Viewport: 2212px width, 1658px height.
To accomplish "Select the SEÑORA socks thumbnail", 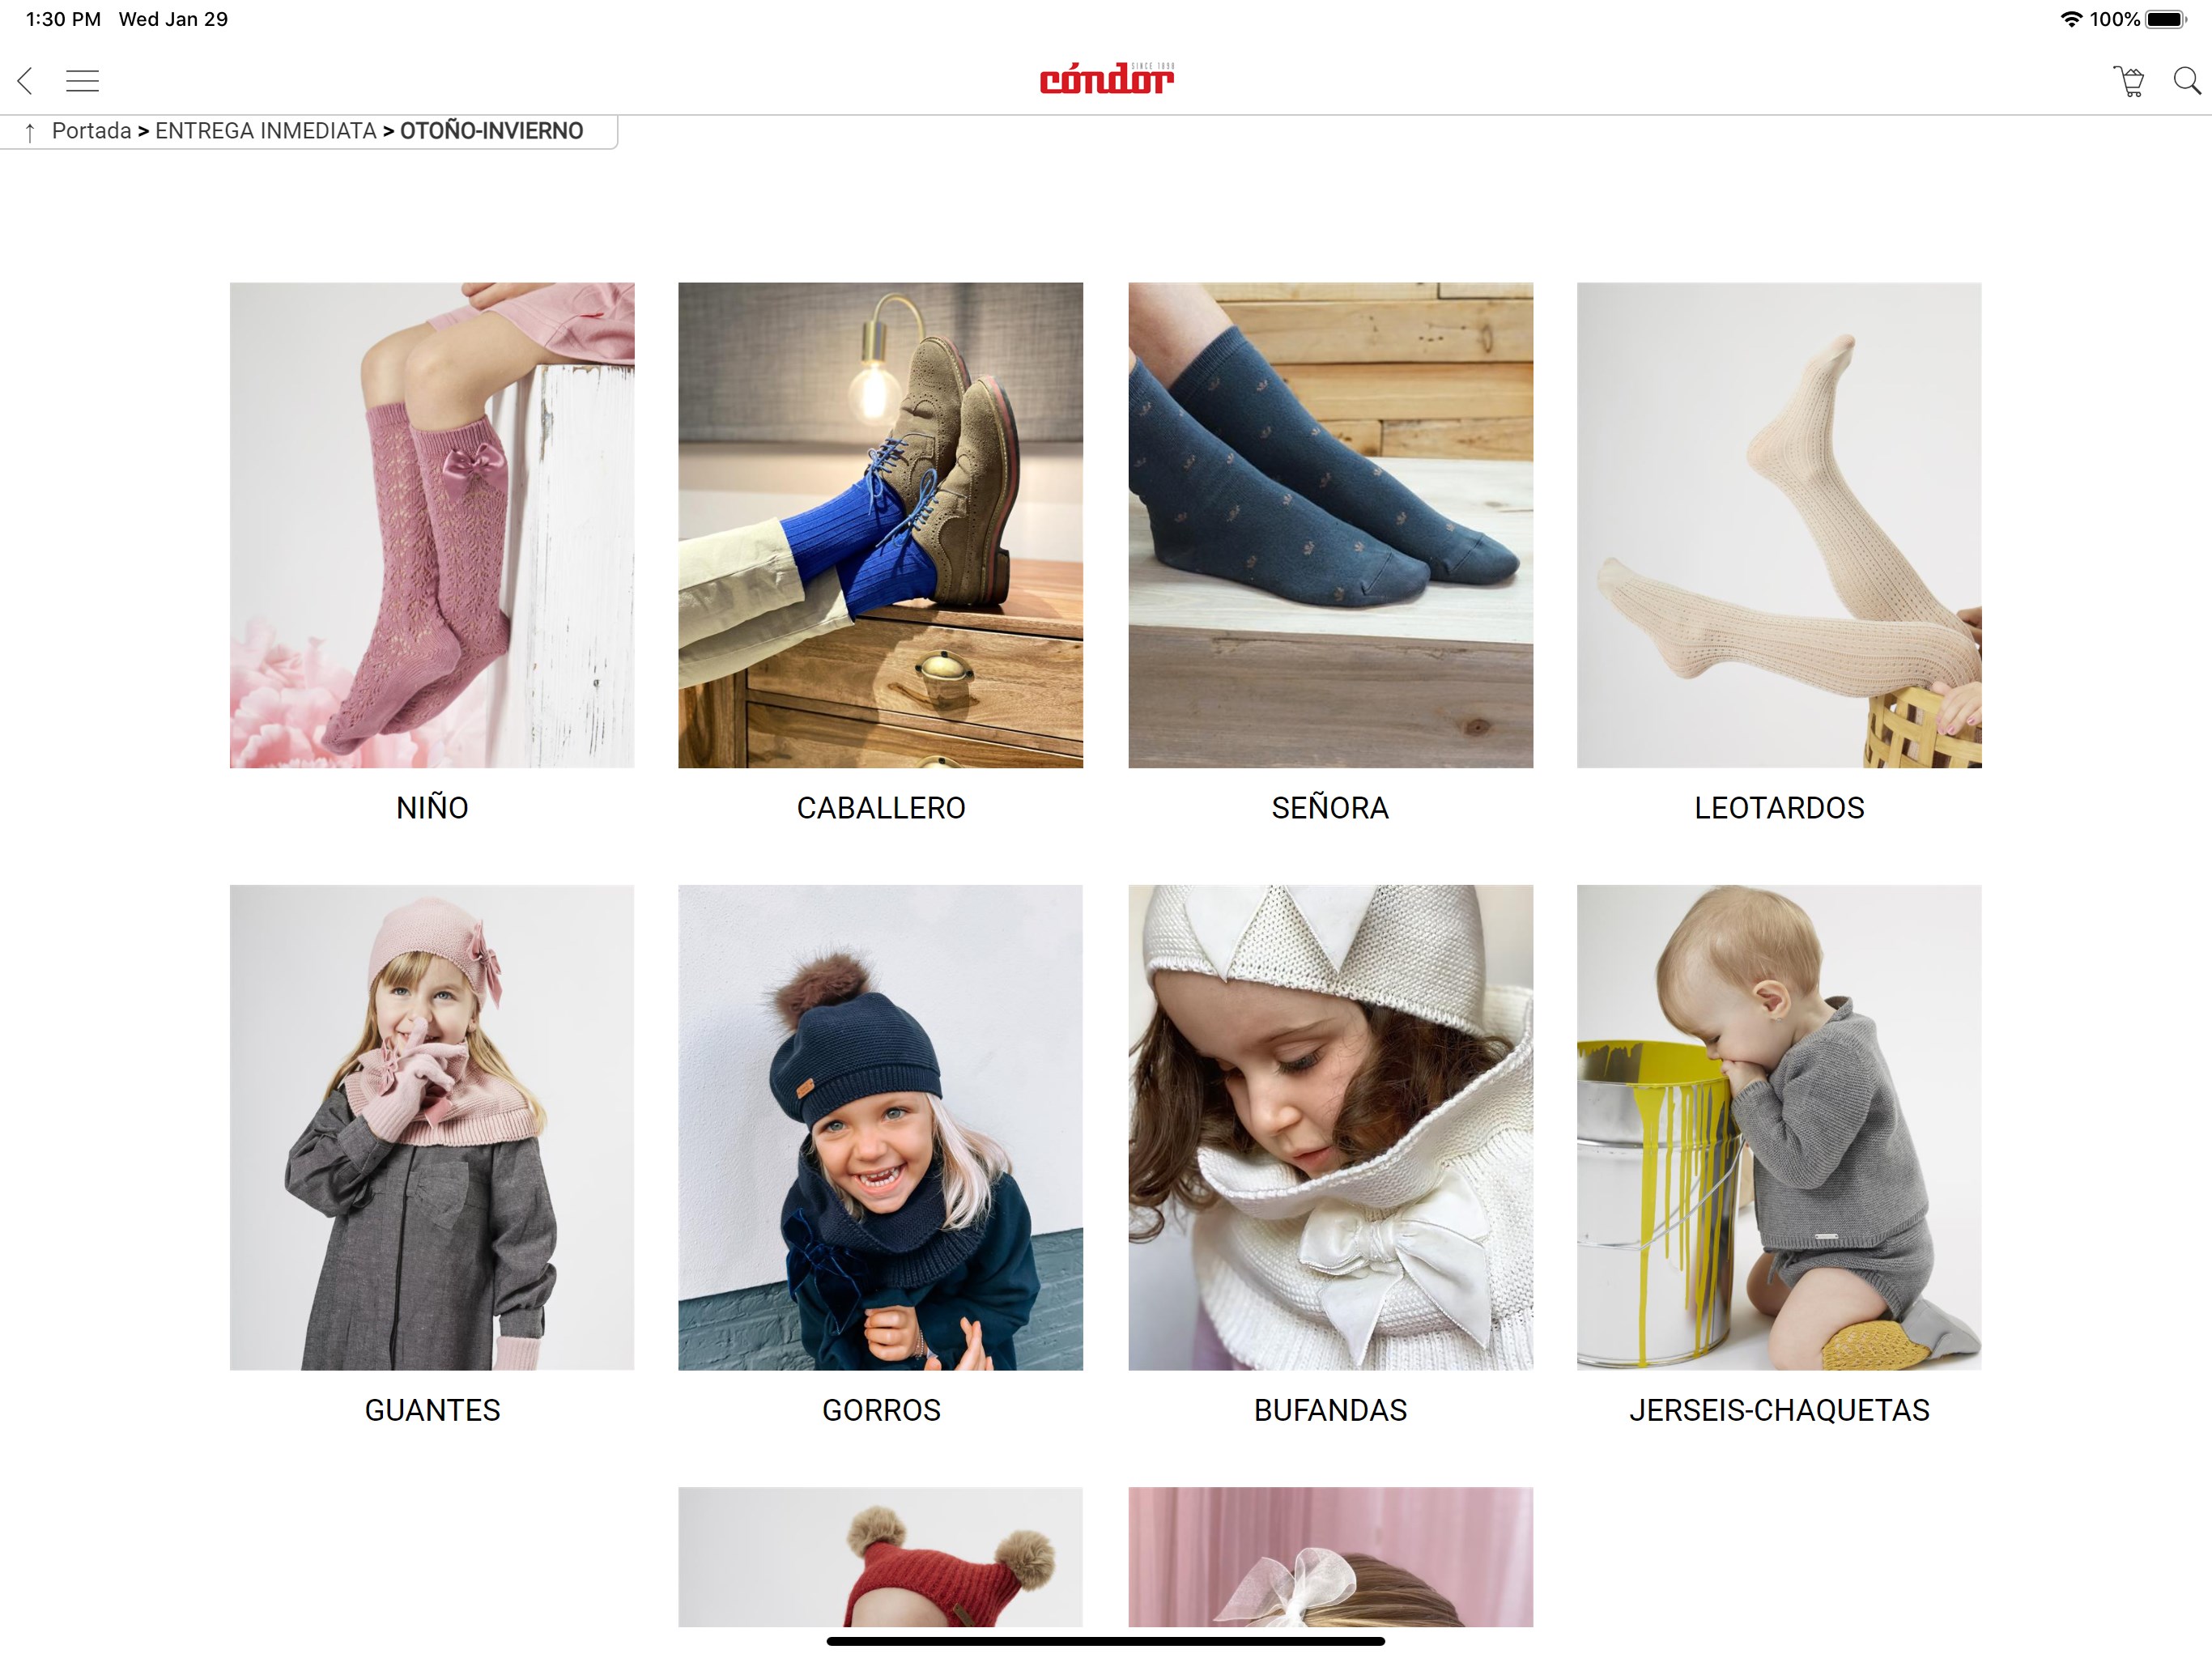I will click(1330, 525).
